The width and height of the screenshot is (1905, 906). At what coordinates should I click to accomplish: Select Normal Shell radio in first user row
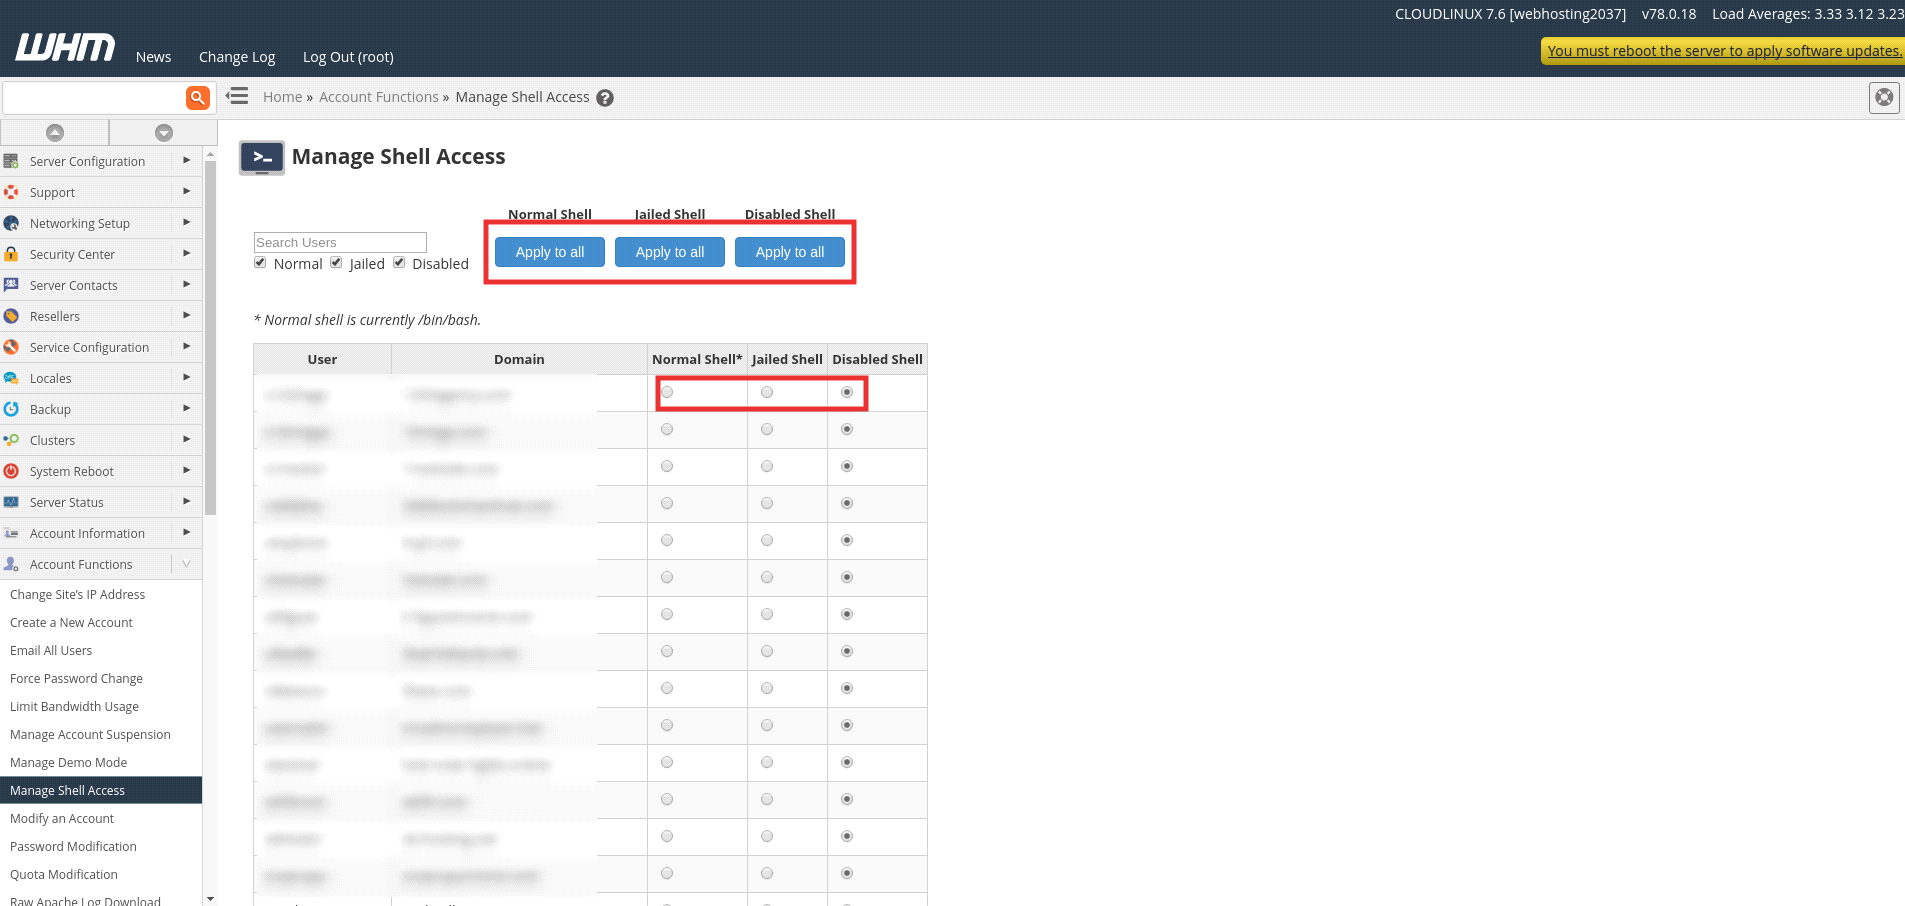point(667,392)
